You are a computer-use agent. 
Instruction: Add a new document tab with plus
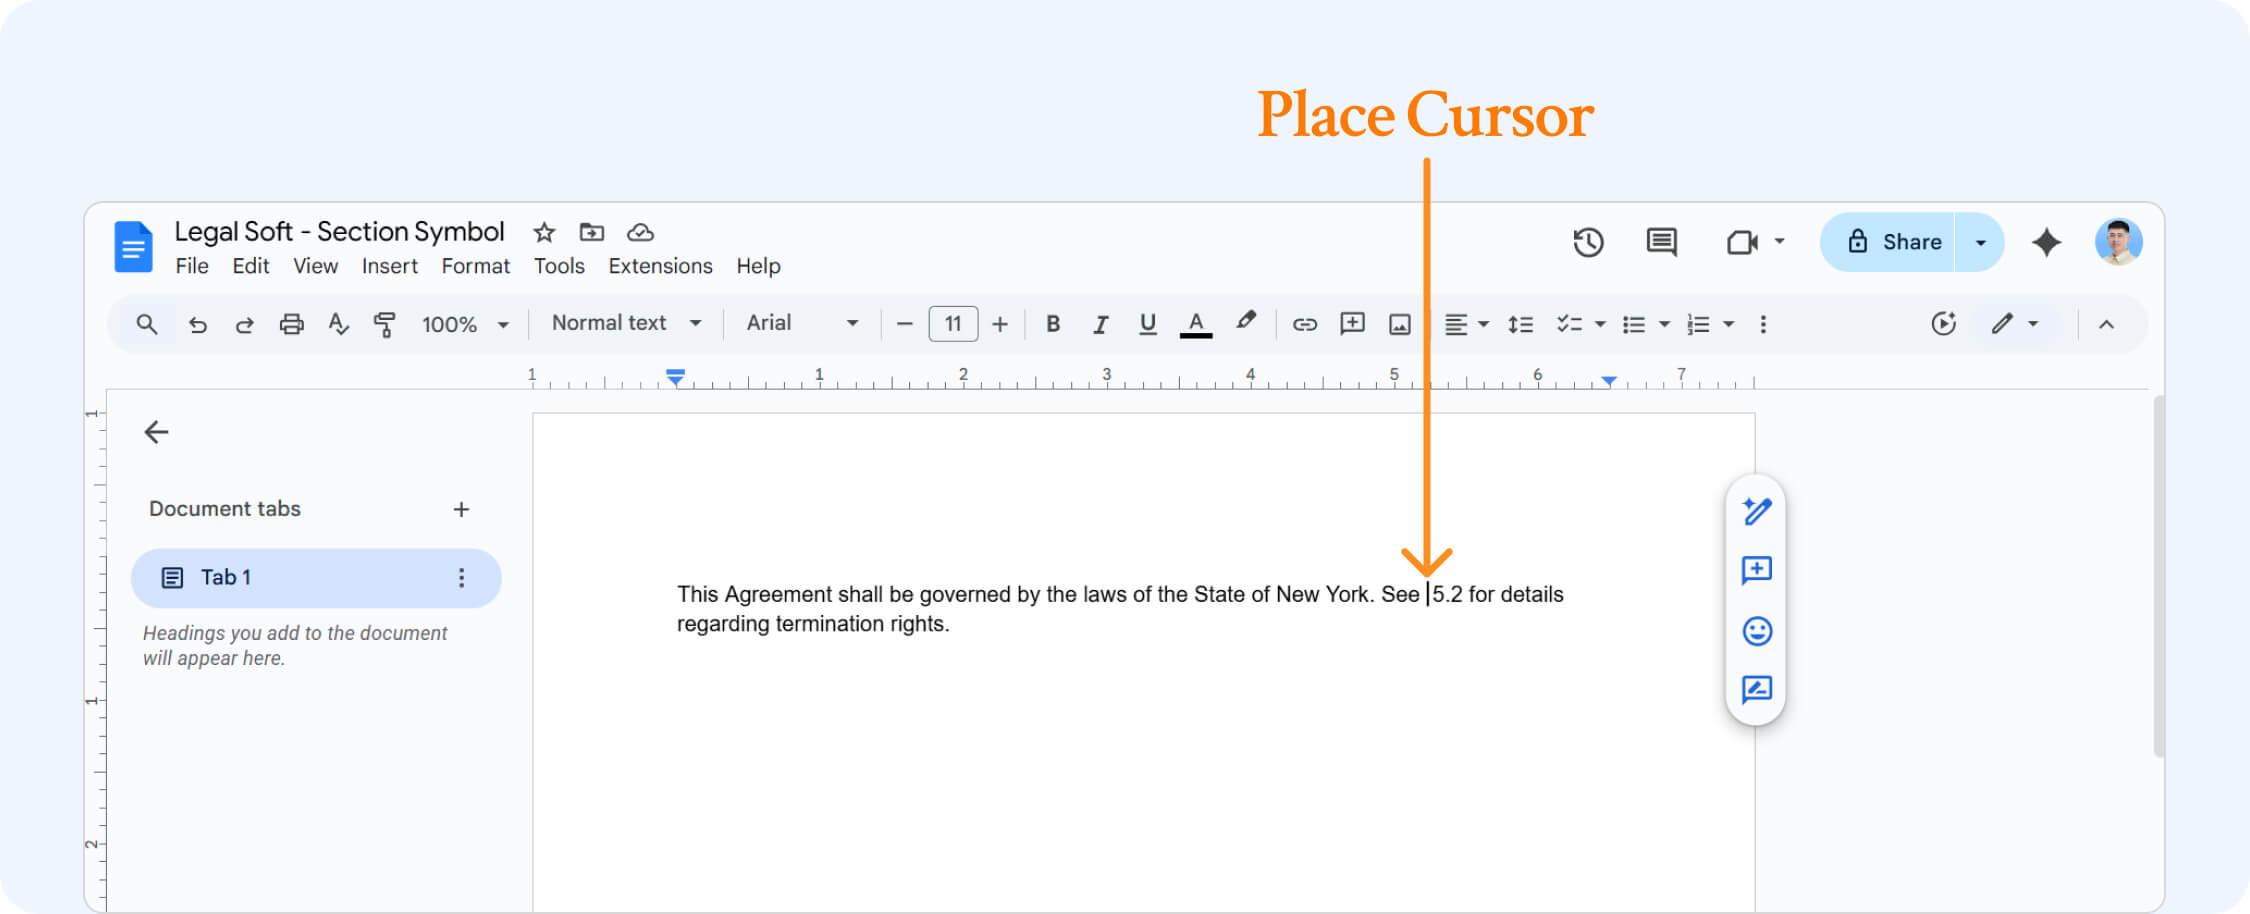click(x=461, y=510)
